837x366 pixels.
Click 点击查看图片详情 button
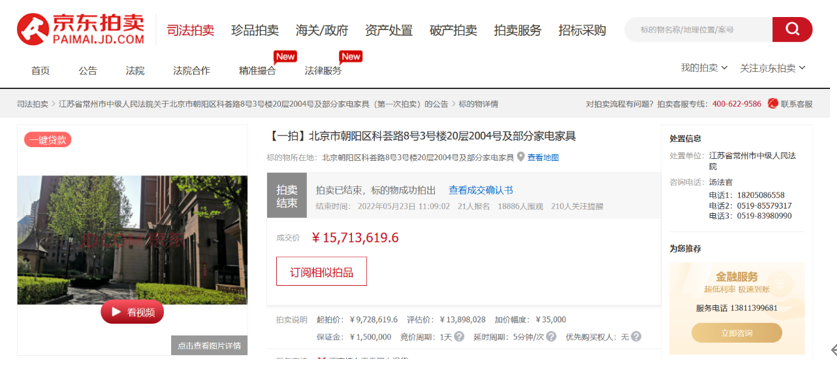209,345
